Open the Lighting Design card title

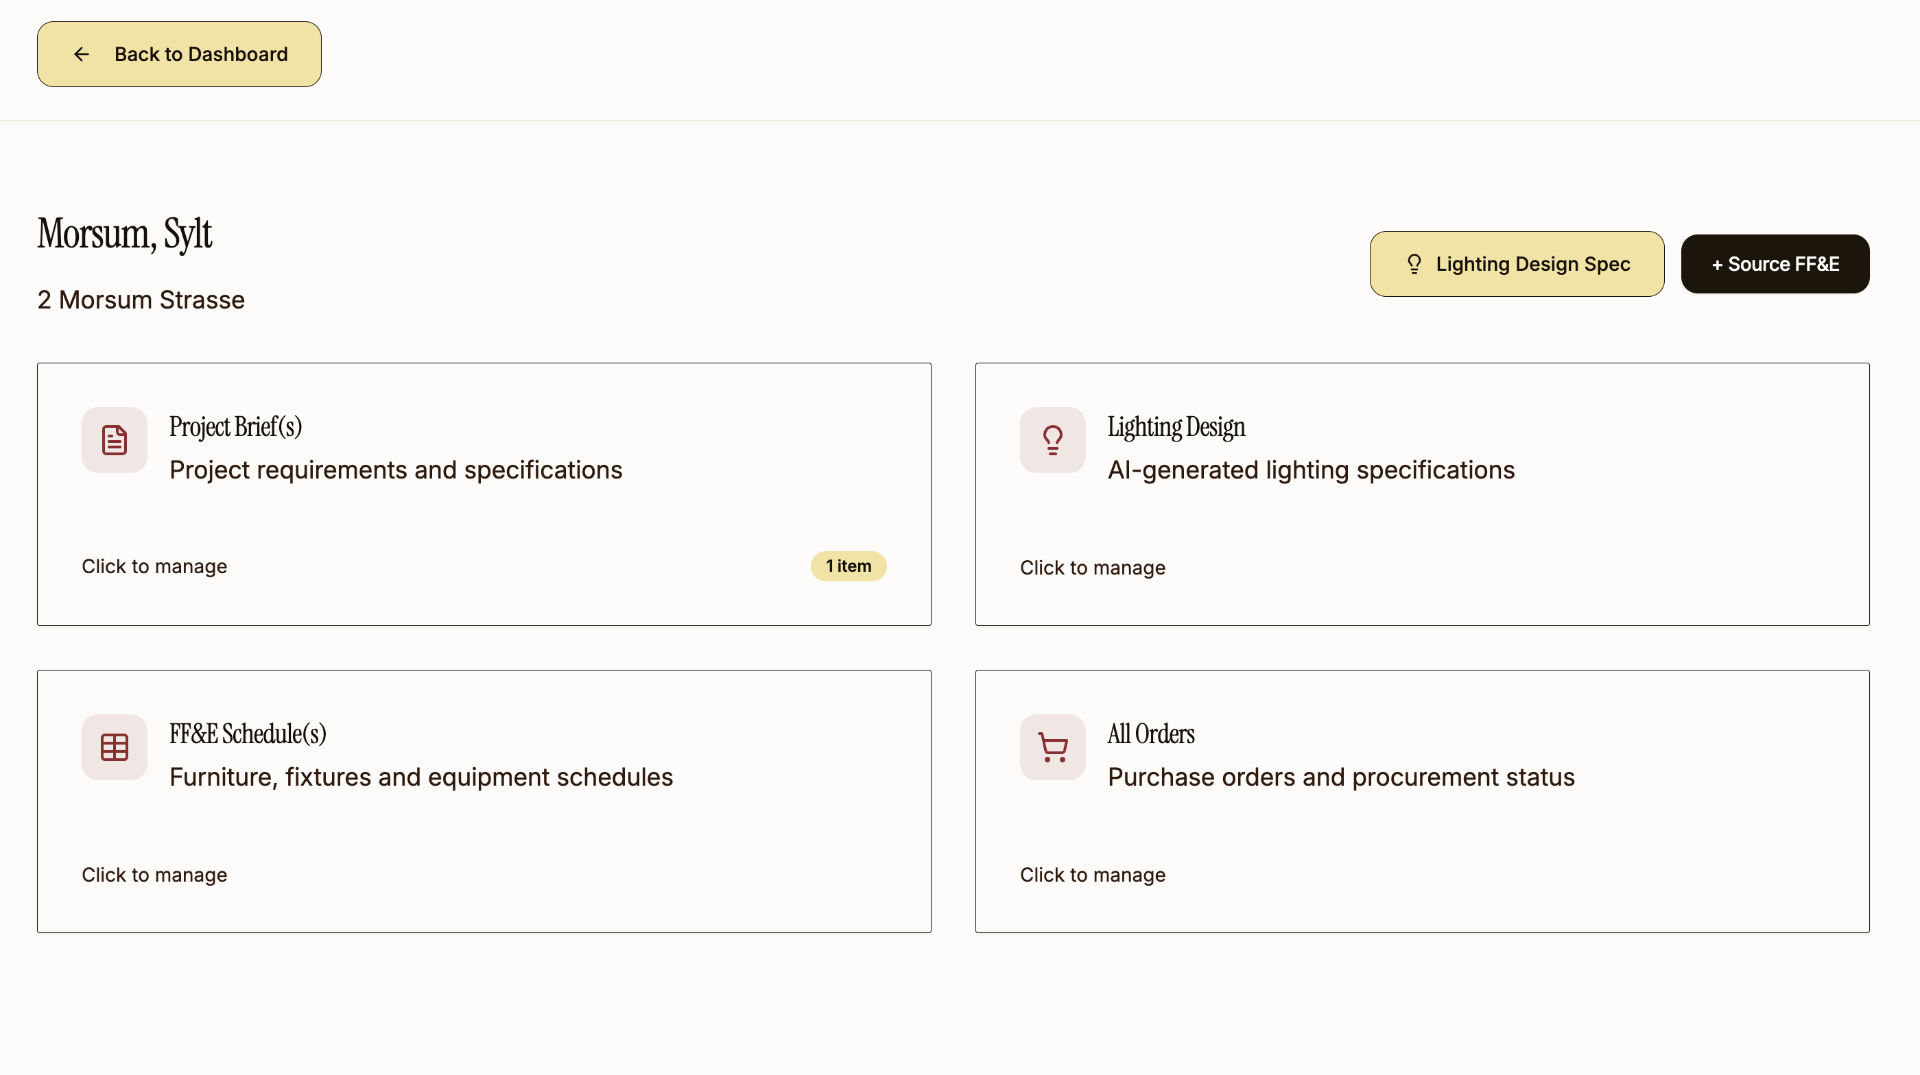(1176, 427)
